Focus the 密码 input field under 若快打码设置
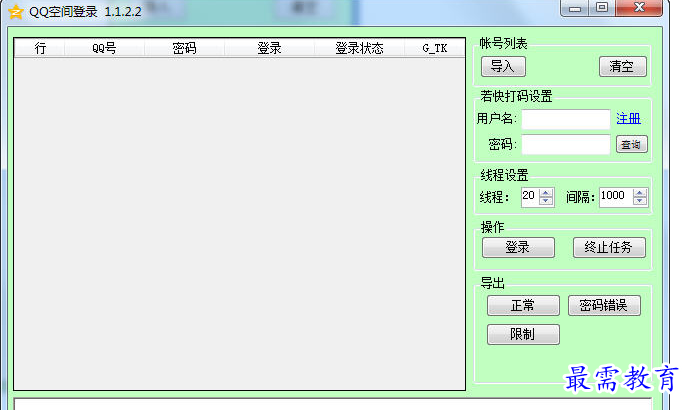 (x=566, y=145)
